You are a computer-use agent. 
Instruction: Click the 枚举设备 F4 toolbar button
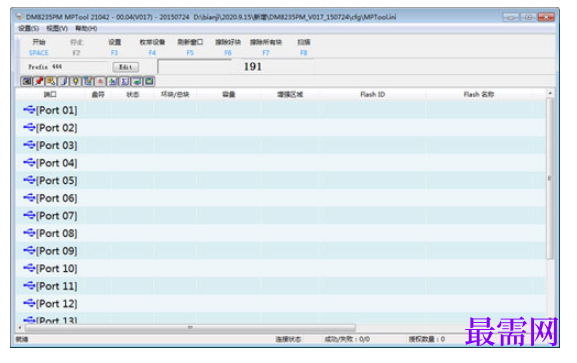point(152,47)
